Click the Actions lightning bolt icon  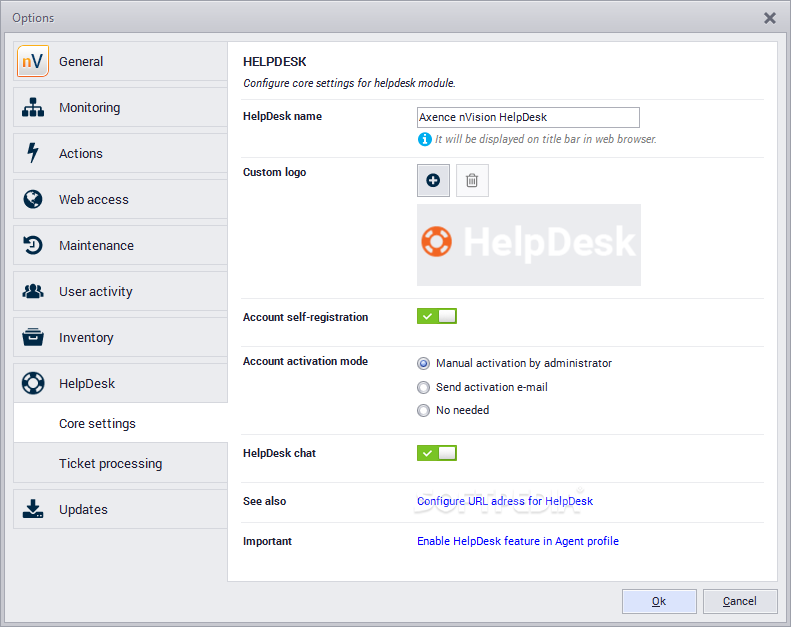(33, 153)
